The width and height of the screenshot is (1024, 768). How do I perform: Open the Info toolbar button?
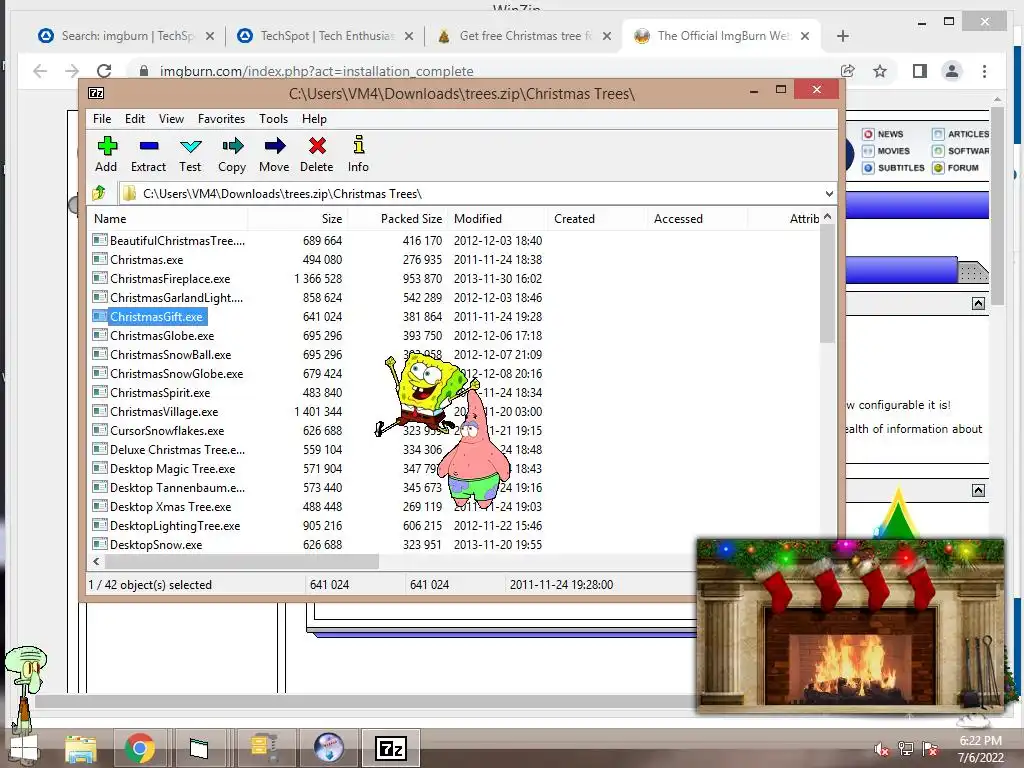(358, 155)
